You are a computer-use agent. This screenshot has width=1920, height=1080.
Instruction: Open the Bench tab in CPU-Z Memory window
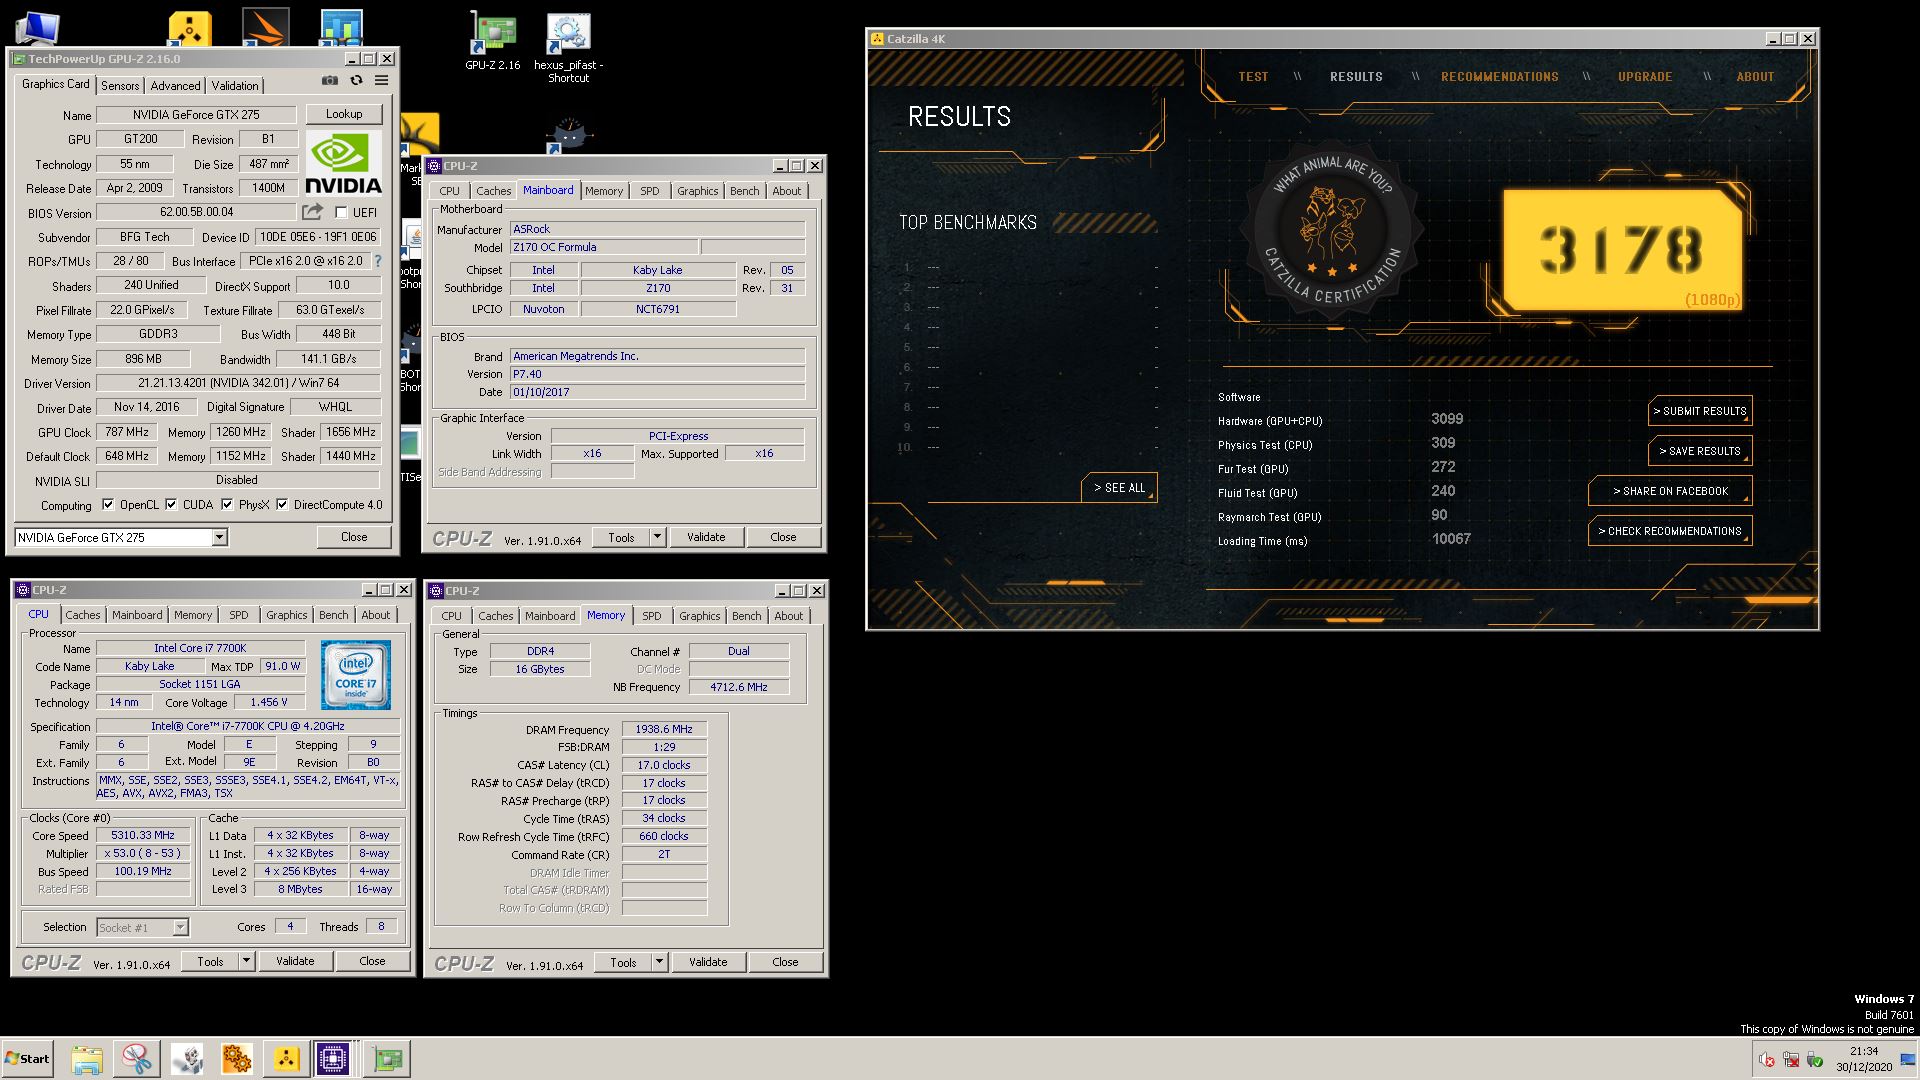(x=747, y=616)
